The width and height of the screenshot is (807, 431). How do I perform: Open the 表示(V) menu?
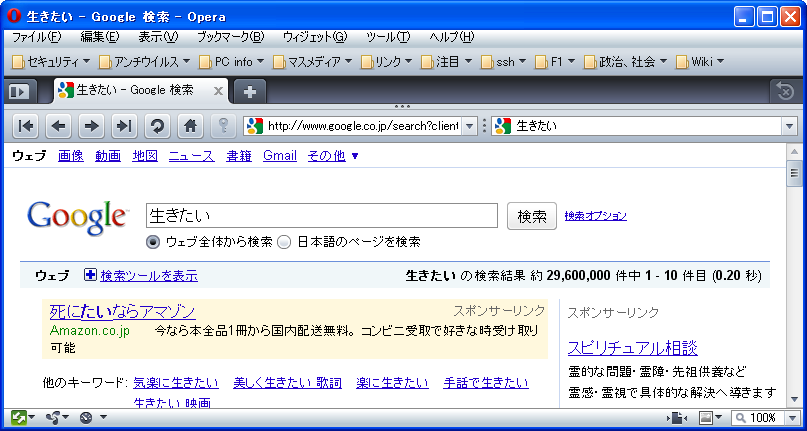[x=158, y=37]
